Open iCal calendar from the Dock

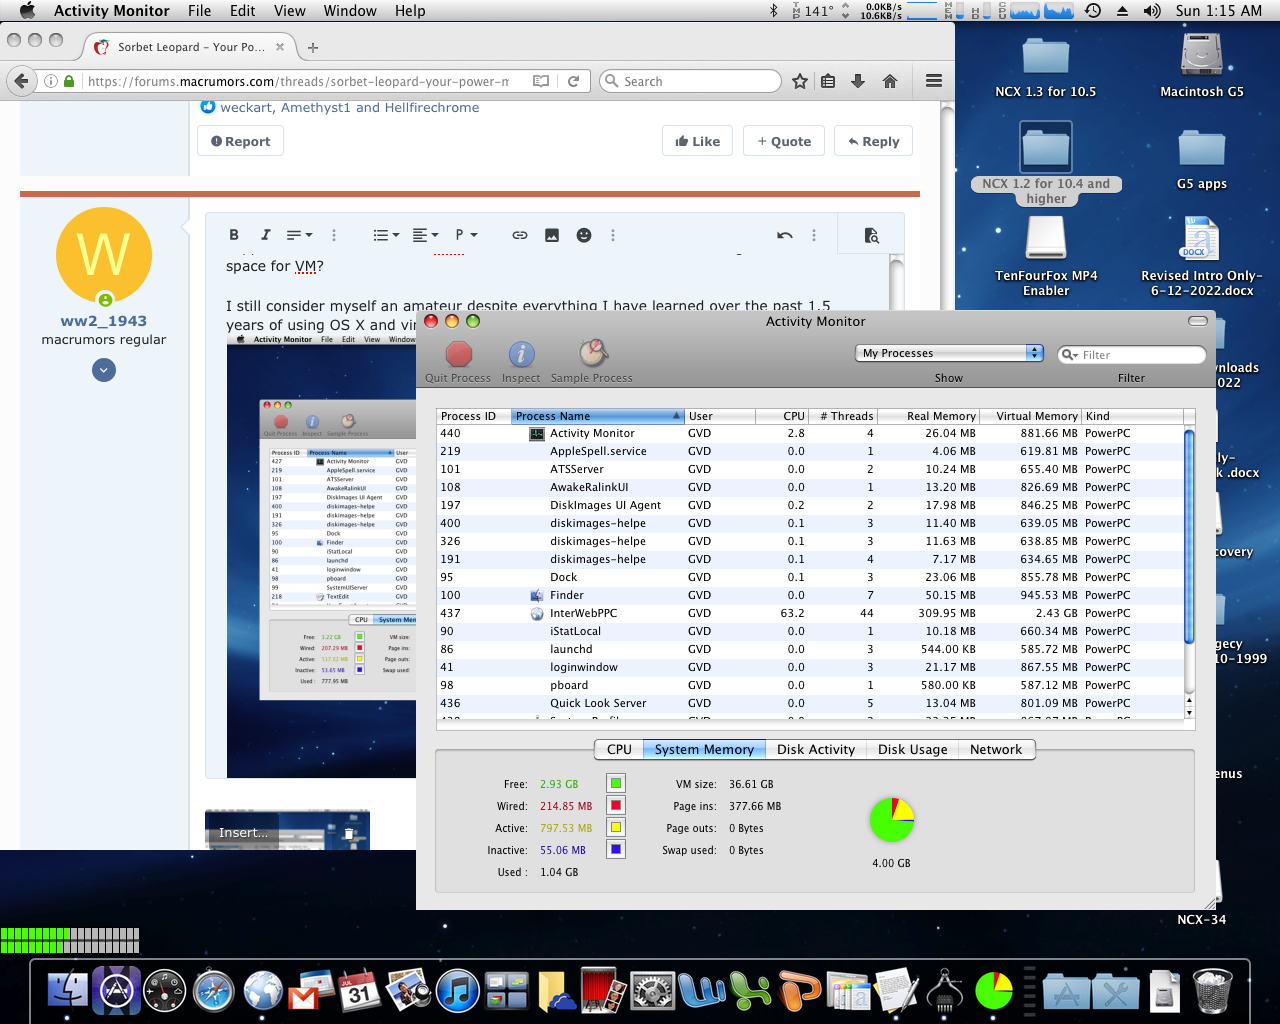click(360, 990)
